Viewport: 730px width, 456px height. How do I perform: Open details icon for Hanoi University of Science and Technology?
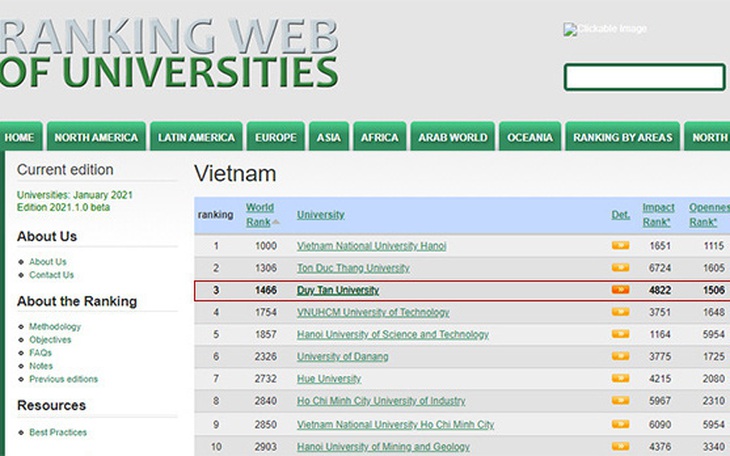[x=620, y=334]
